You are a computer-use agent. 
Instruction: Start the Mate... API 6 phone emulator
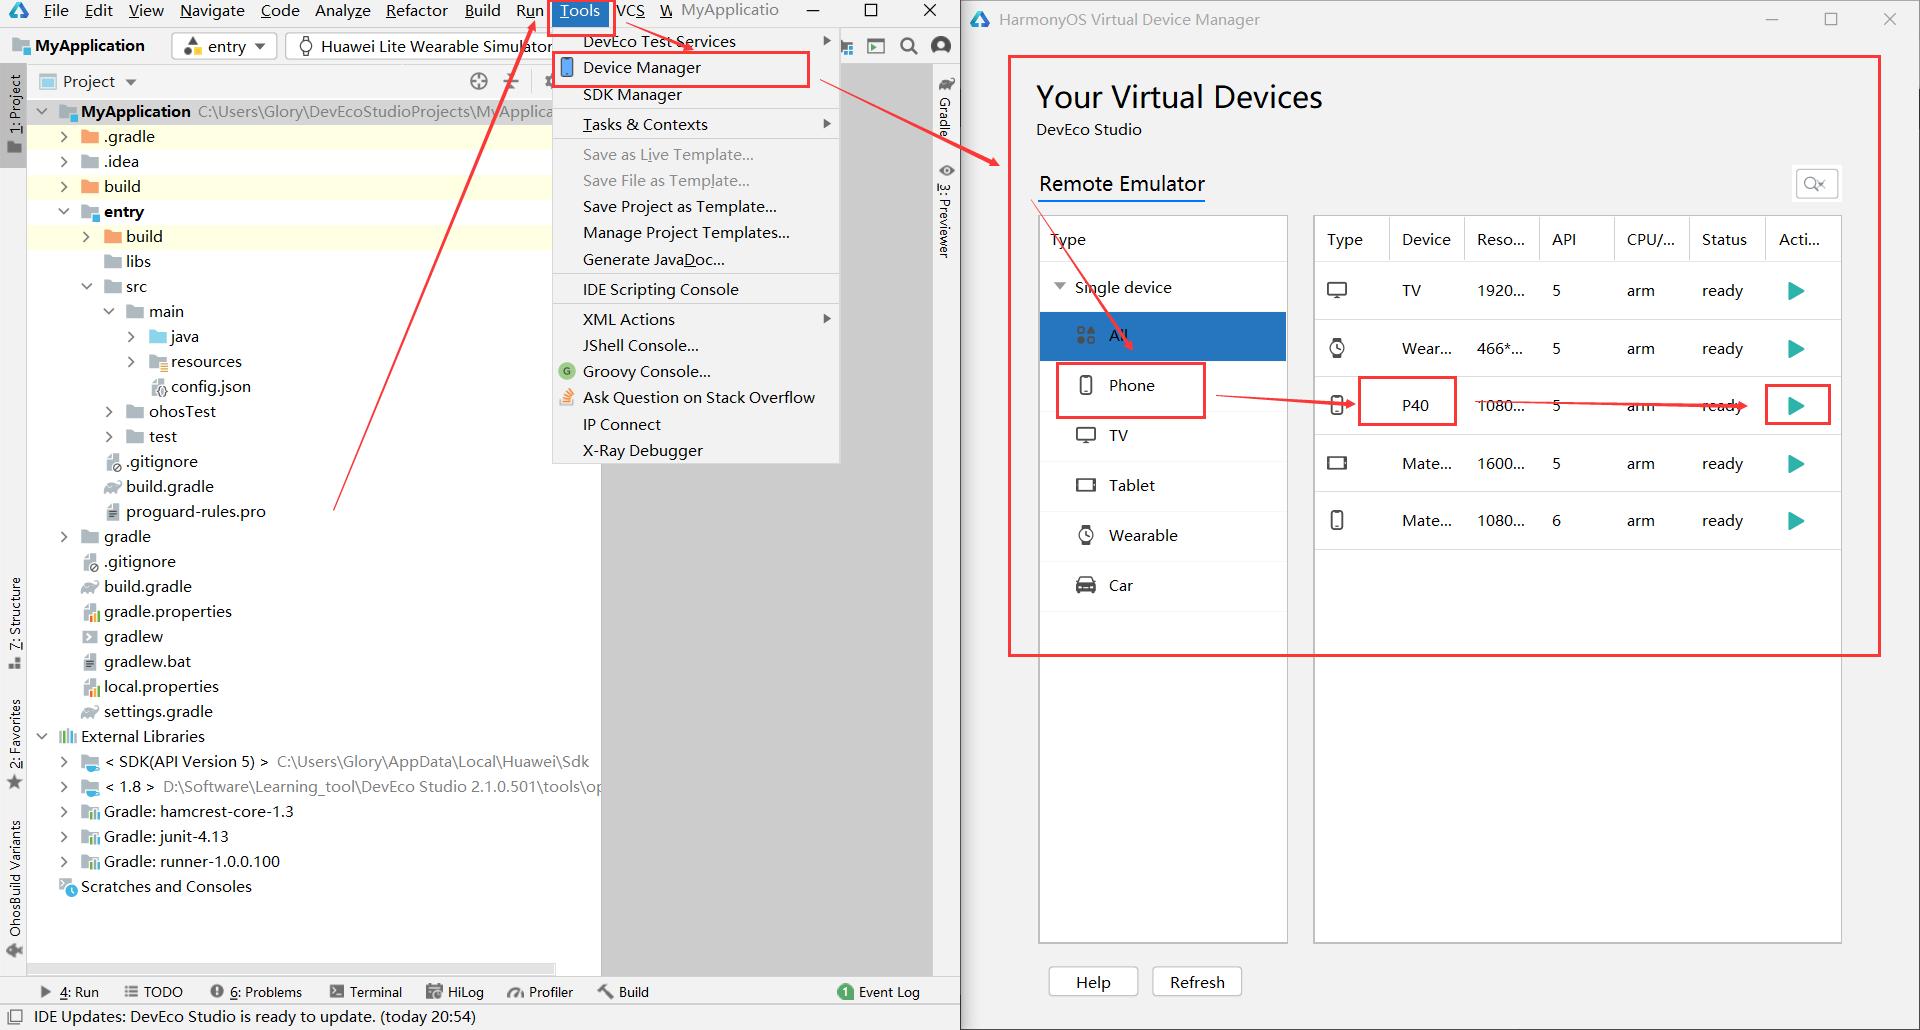(x=1796, y=521)
